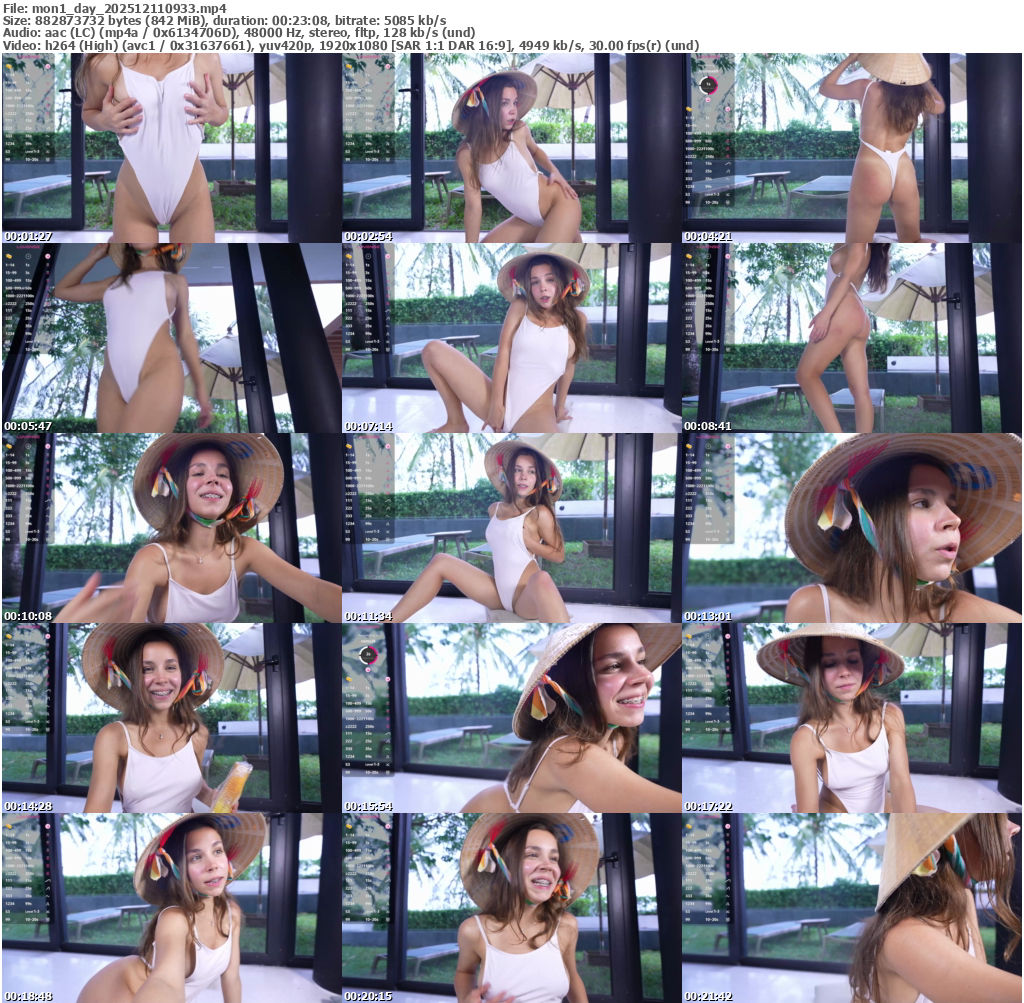Screen dimensions: 1024x1003
Task: Open the thumbnail at 00:14:28
Action: (171, 718)
